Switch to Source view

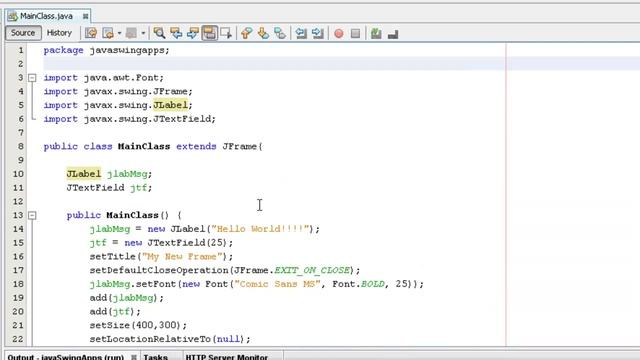click(x=23, y=33)
